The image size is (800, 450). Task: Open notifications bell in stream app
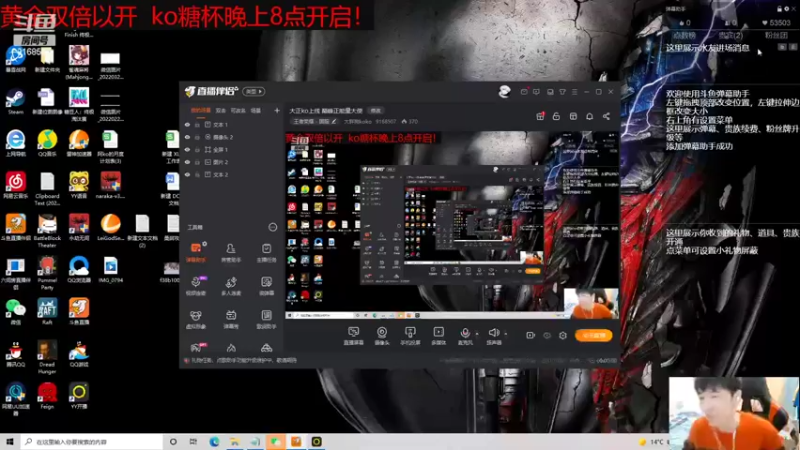point(589,116)
